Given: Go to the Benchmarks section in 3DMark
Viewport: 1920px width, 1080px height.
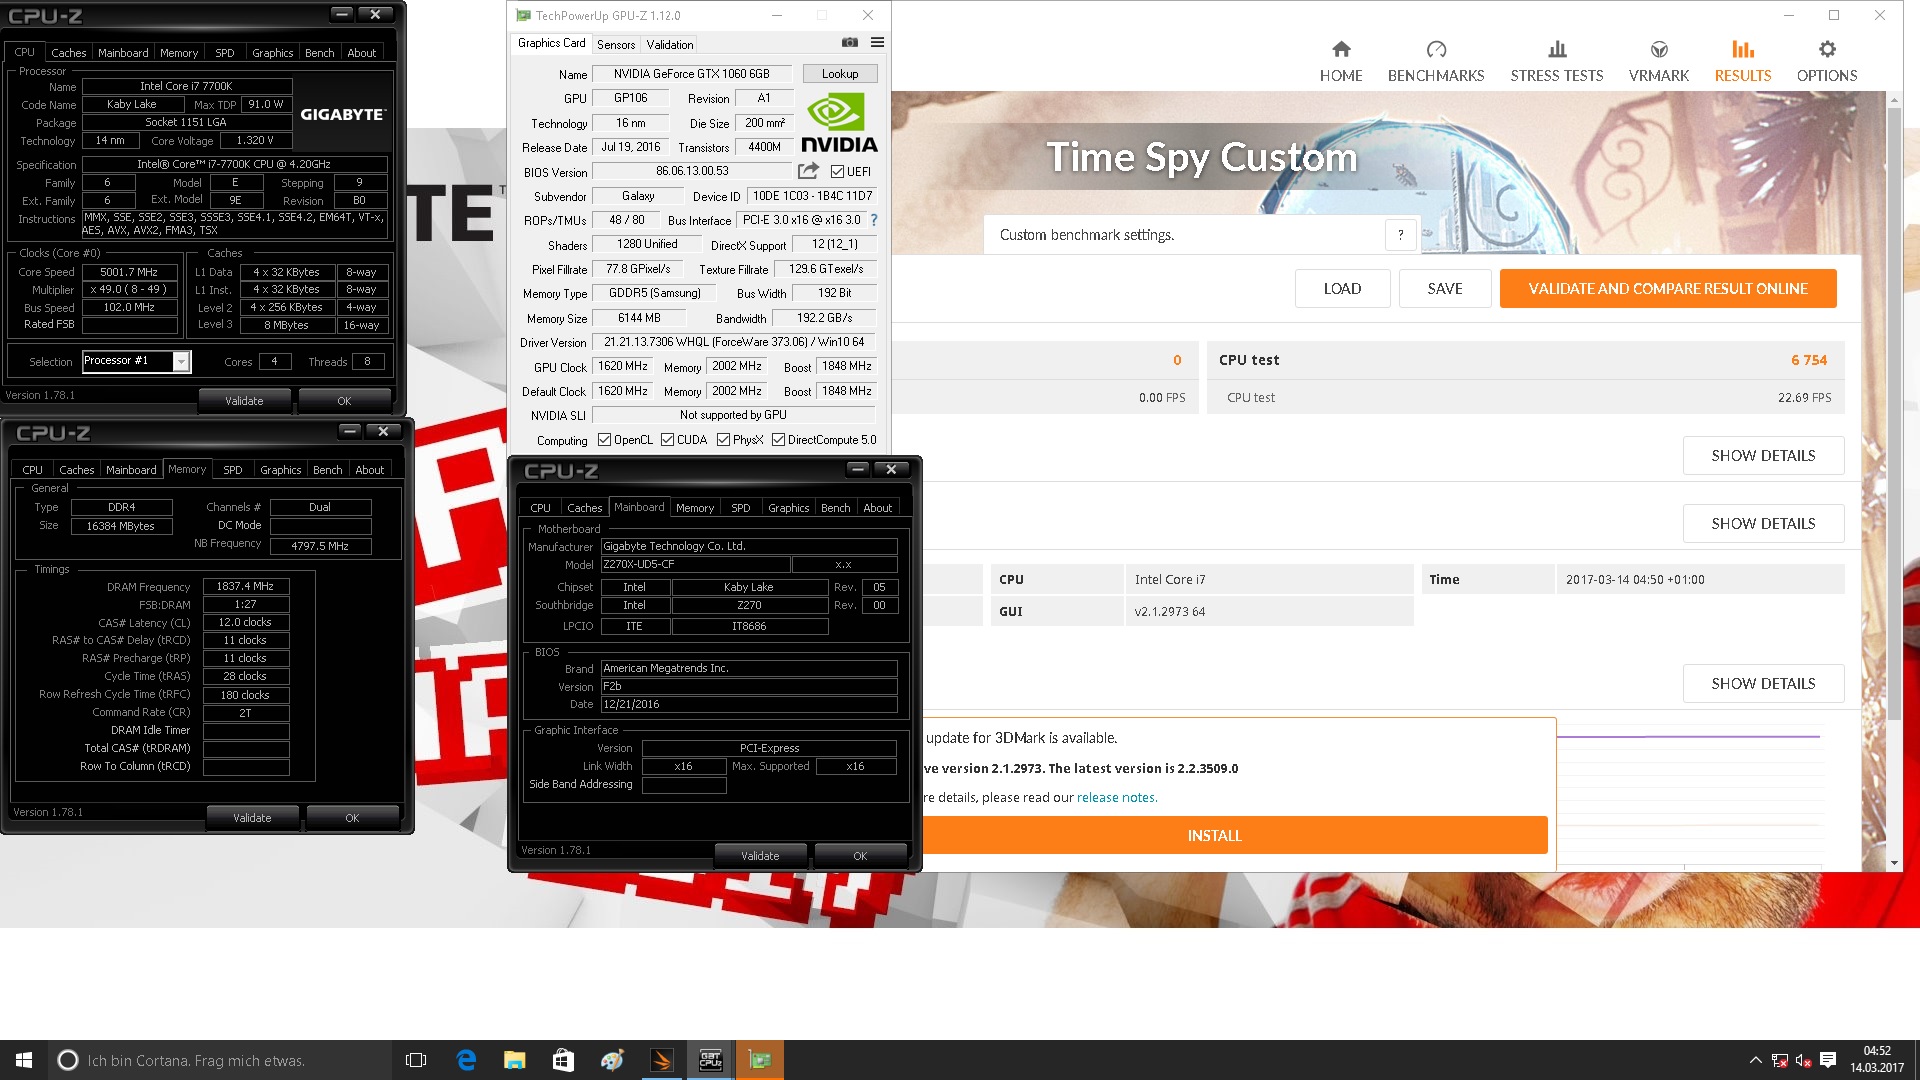Looking at the screenshot, I should pyautogui.click(x=1436, y=61).
